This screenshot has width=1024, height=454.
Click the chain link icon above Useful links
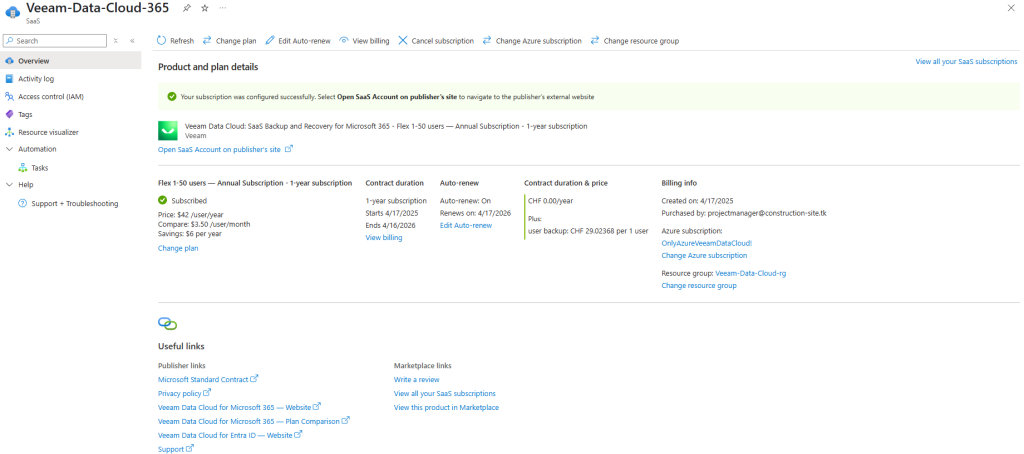pyautogui.click(x=168, y=324)
